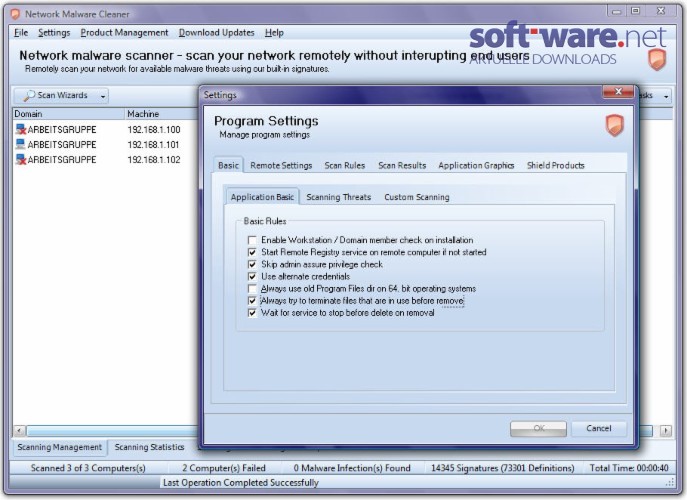
Task: Click the 192.168.1.101 machine cell
Action: [x=153, y=145]
